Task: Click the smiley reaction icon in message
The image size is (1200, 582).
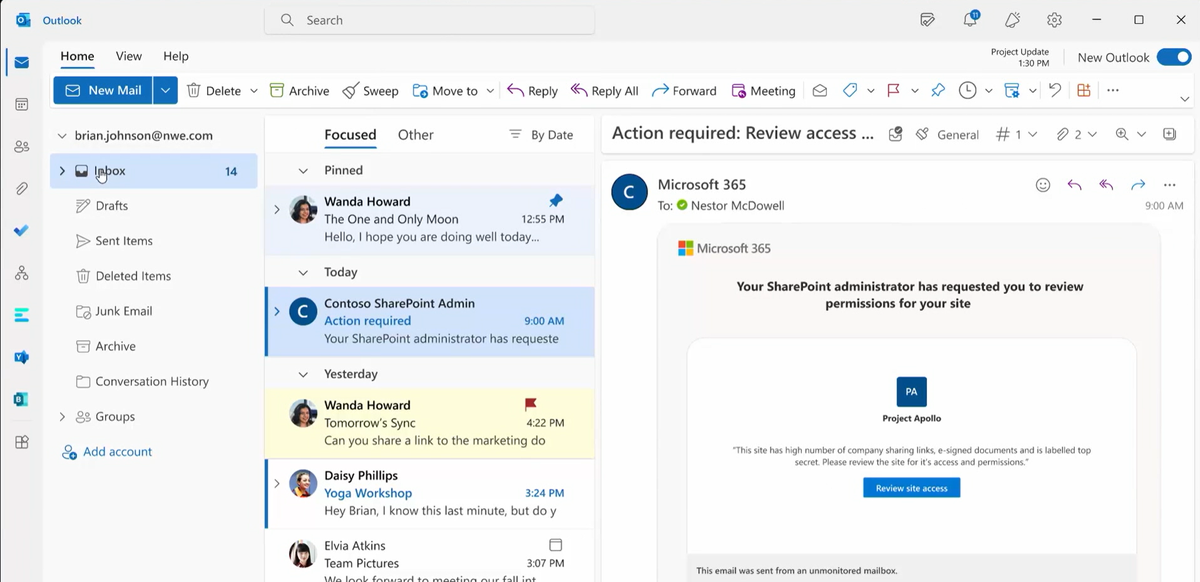Action: [1043, 185]
